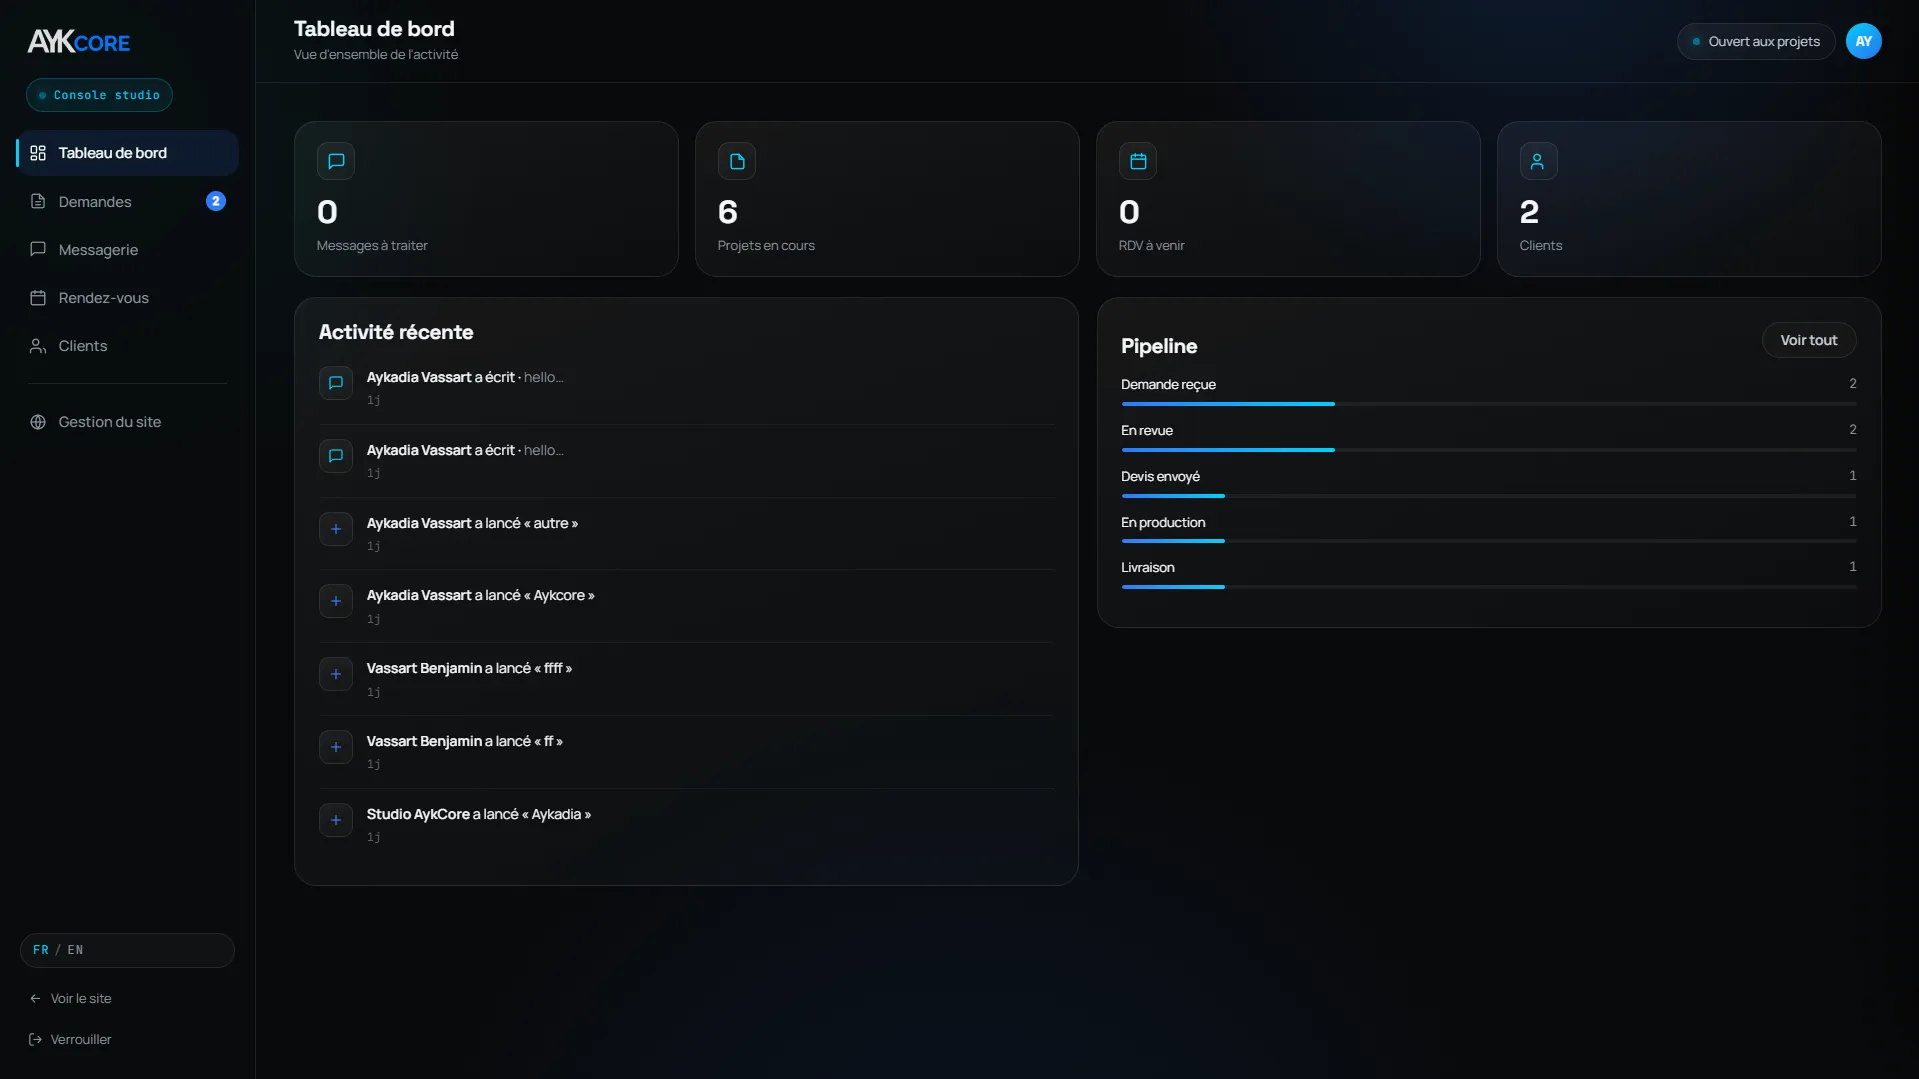Click the Devis envoyé progress bar
Image resolution: width=1919 pixels, height=1079 pixels.
coord(1489,496)
